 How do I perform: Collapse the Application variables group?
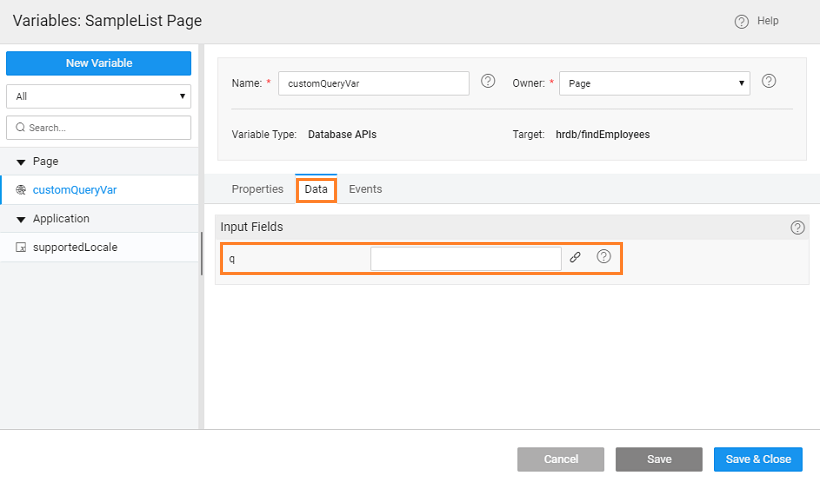[21, 219]
